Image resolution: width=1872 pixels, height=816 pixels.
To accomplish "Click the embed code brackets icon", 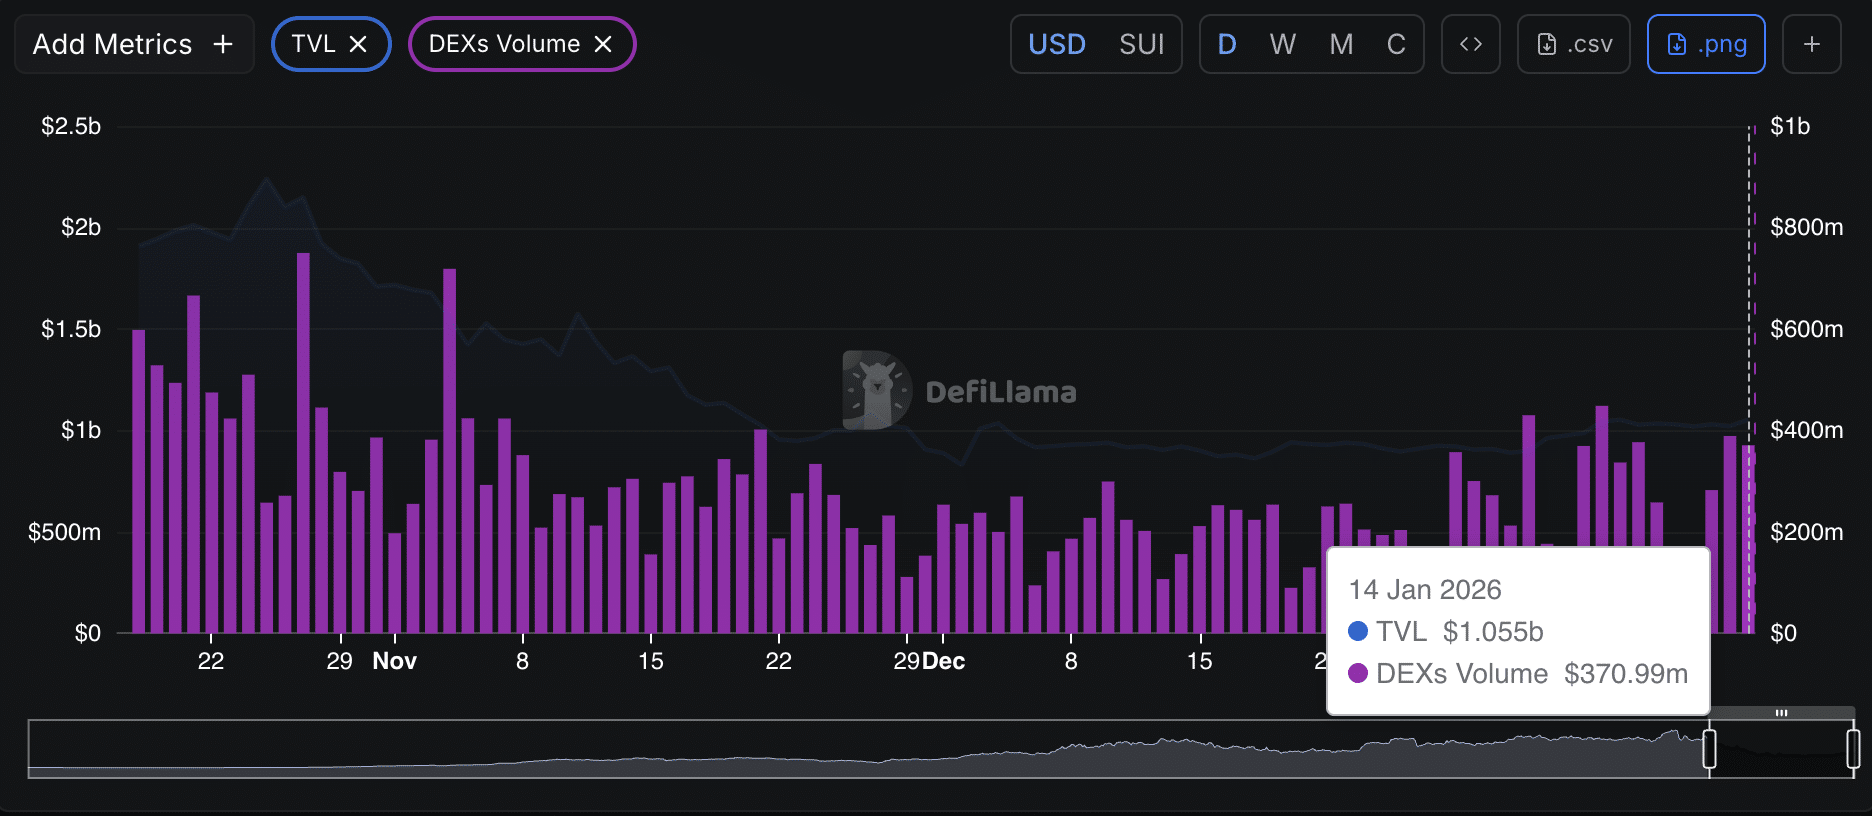I will tap(1470, 44).
